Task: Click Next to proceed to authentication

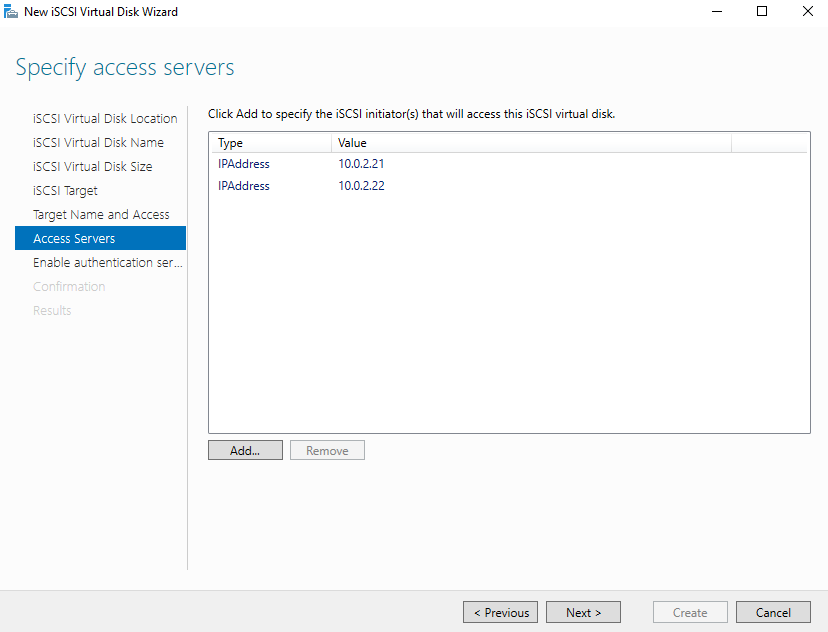Action: [x=583, y=612]
